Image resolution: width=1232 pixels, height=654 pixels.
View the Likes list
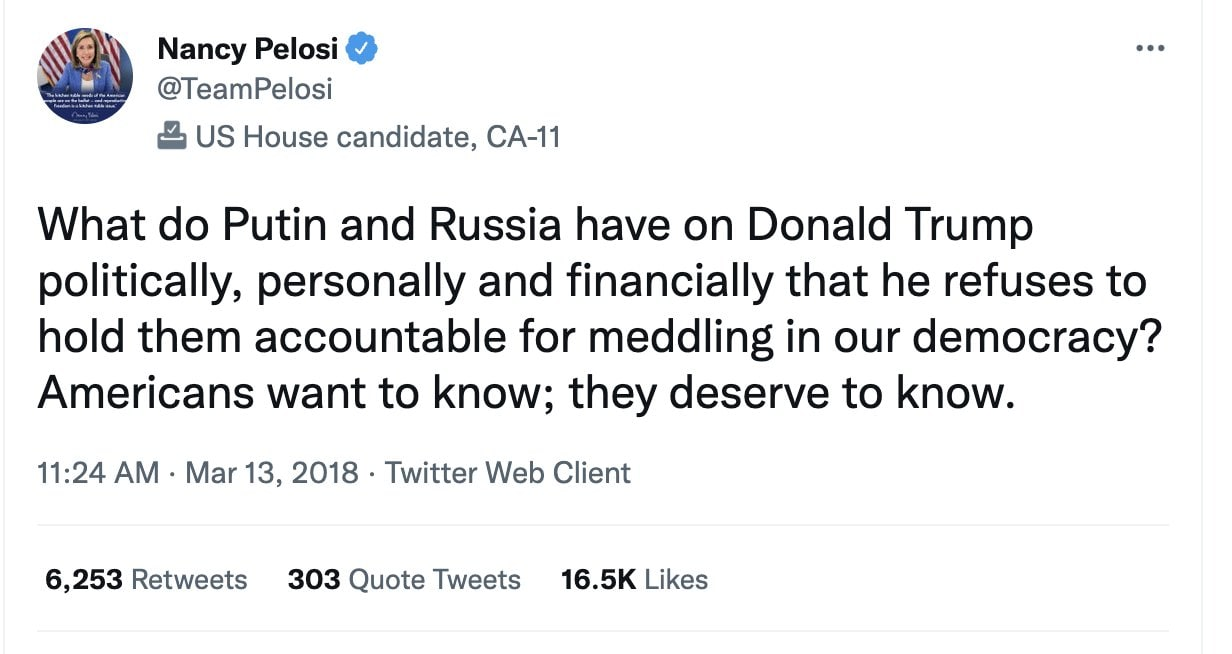(676, 580)
